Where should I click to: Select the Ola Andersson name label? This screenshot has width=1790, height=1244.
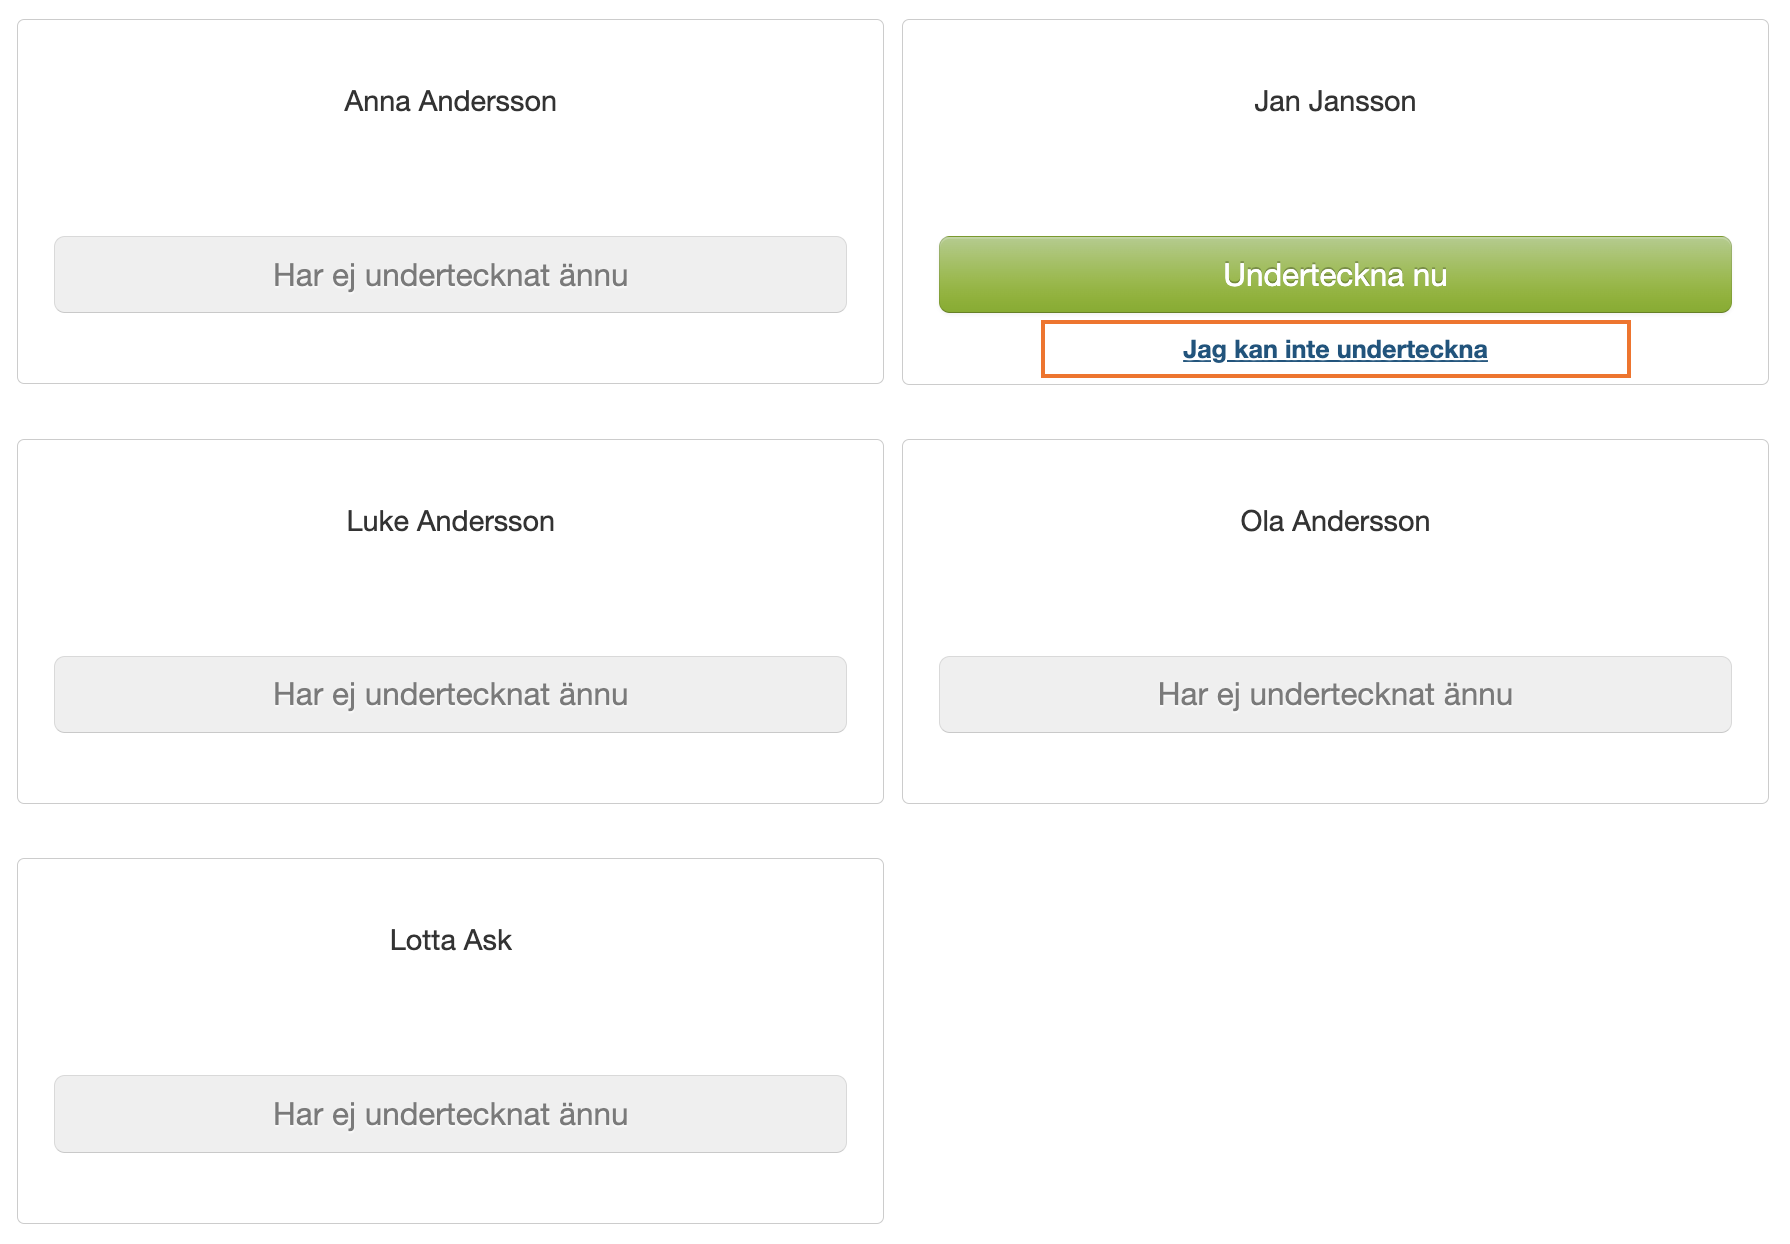[x=1335, y=521]
